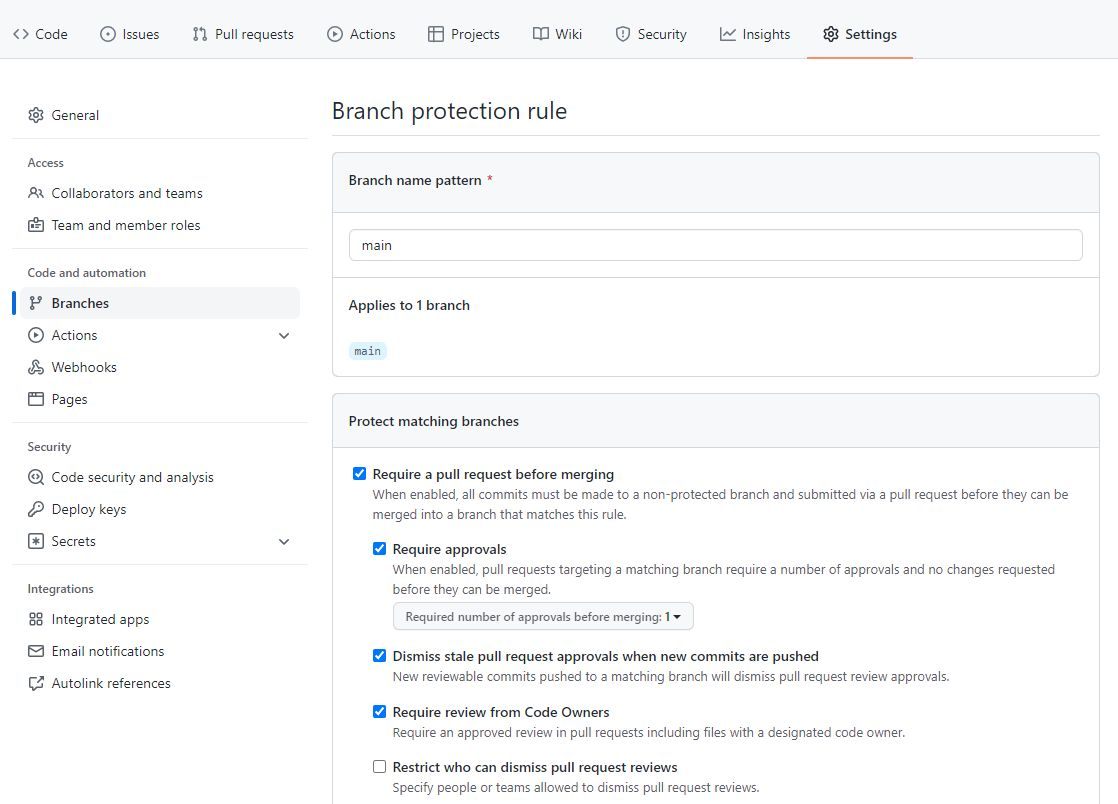
Task: Switch to the Wiki tab
Action: coord(558,34)
